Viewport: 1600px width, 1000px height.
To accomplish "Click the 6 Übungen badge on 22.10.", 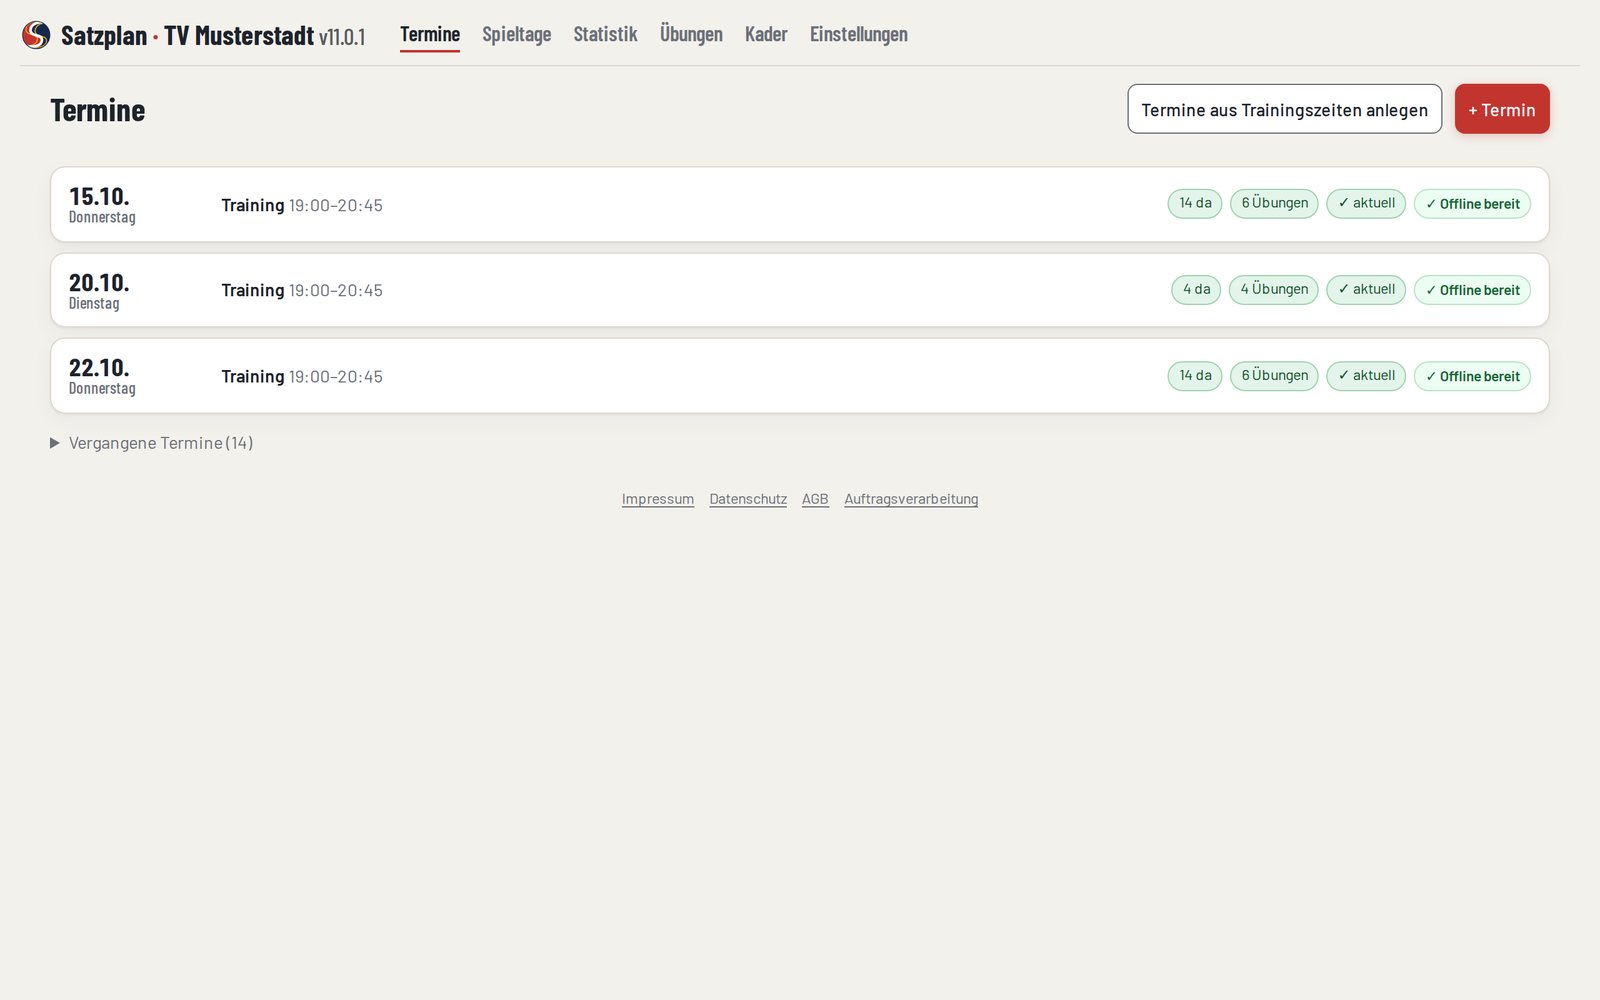I will [x=1274, y=376].
